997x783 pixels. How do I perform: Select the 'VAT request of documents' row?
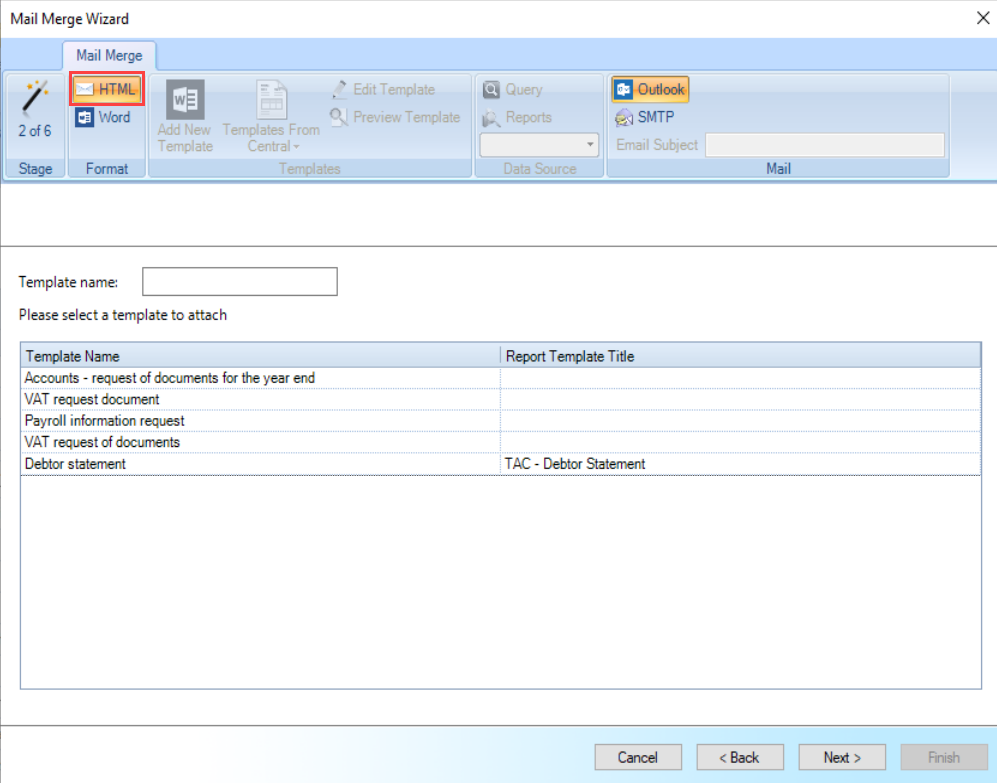point(500,442)
